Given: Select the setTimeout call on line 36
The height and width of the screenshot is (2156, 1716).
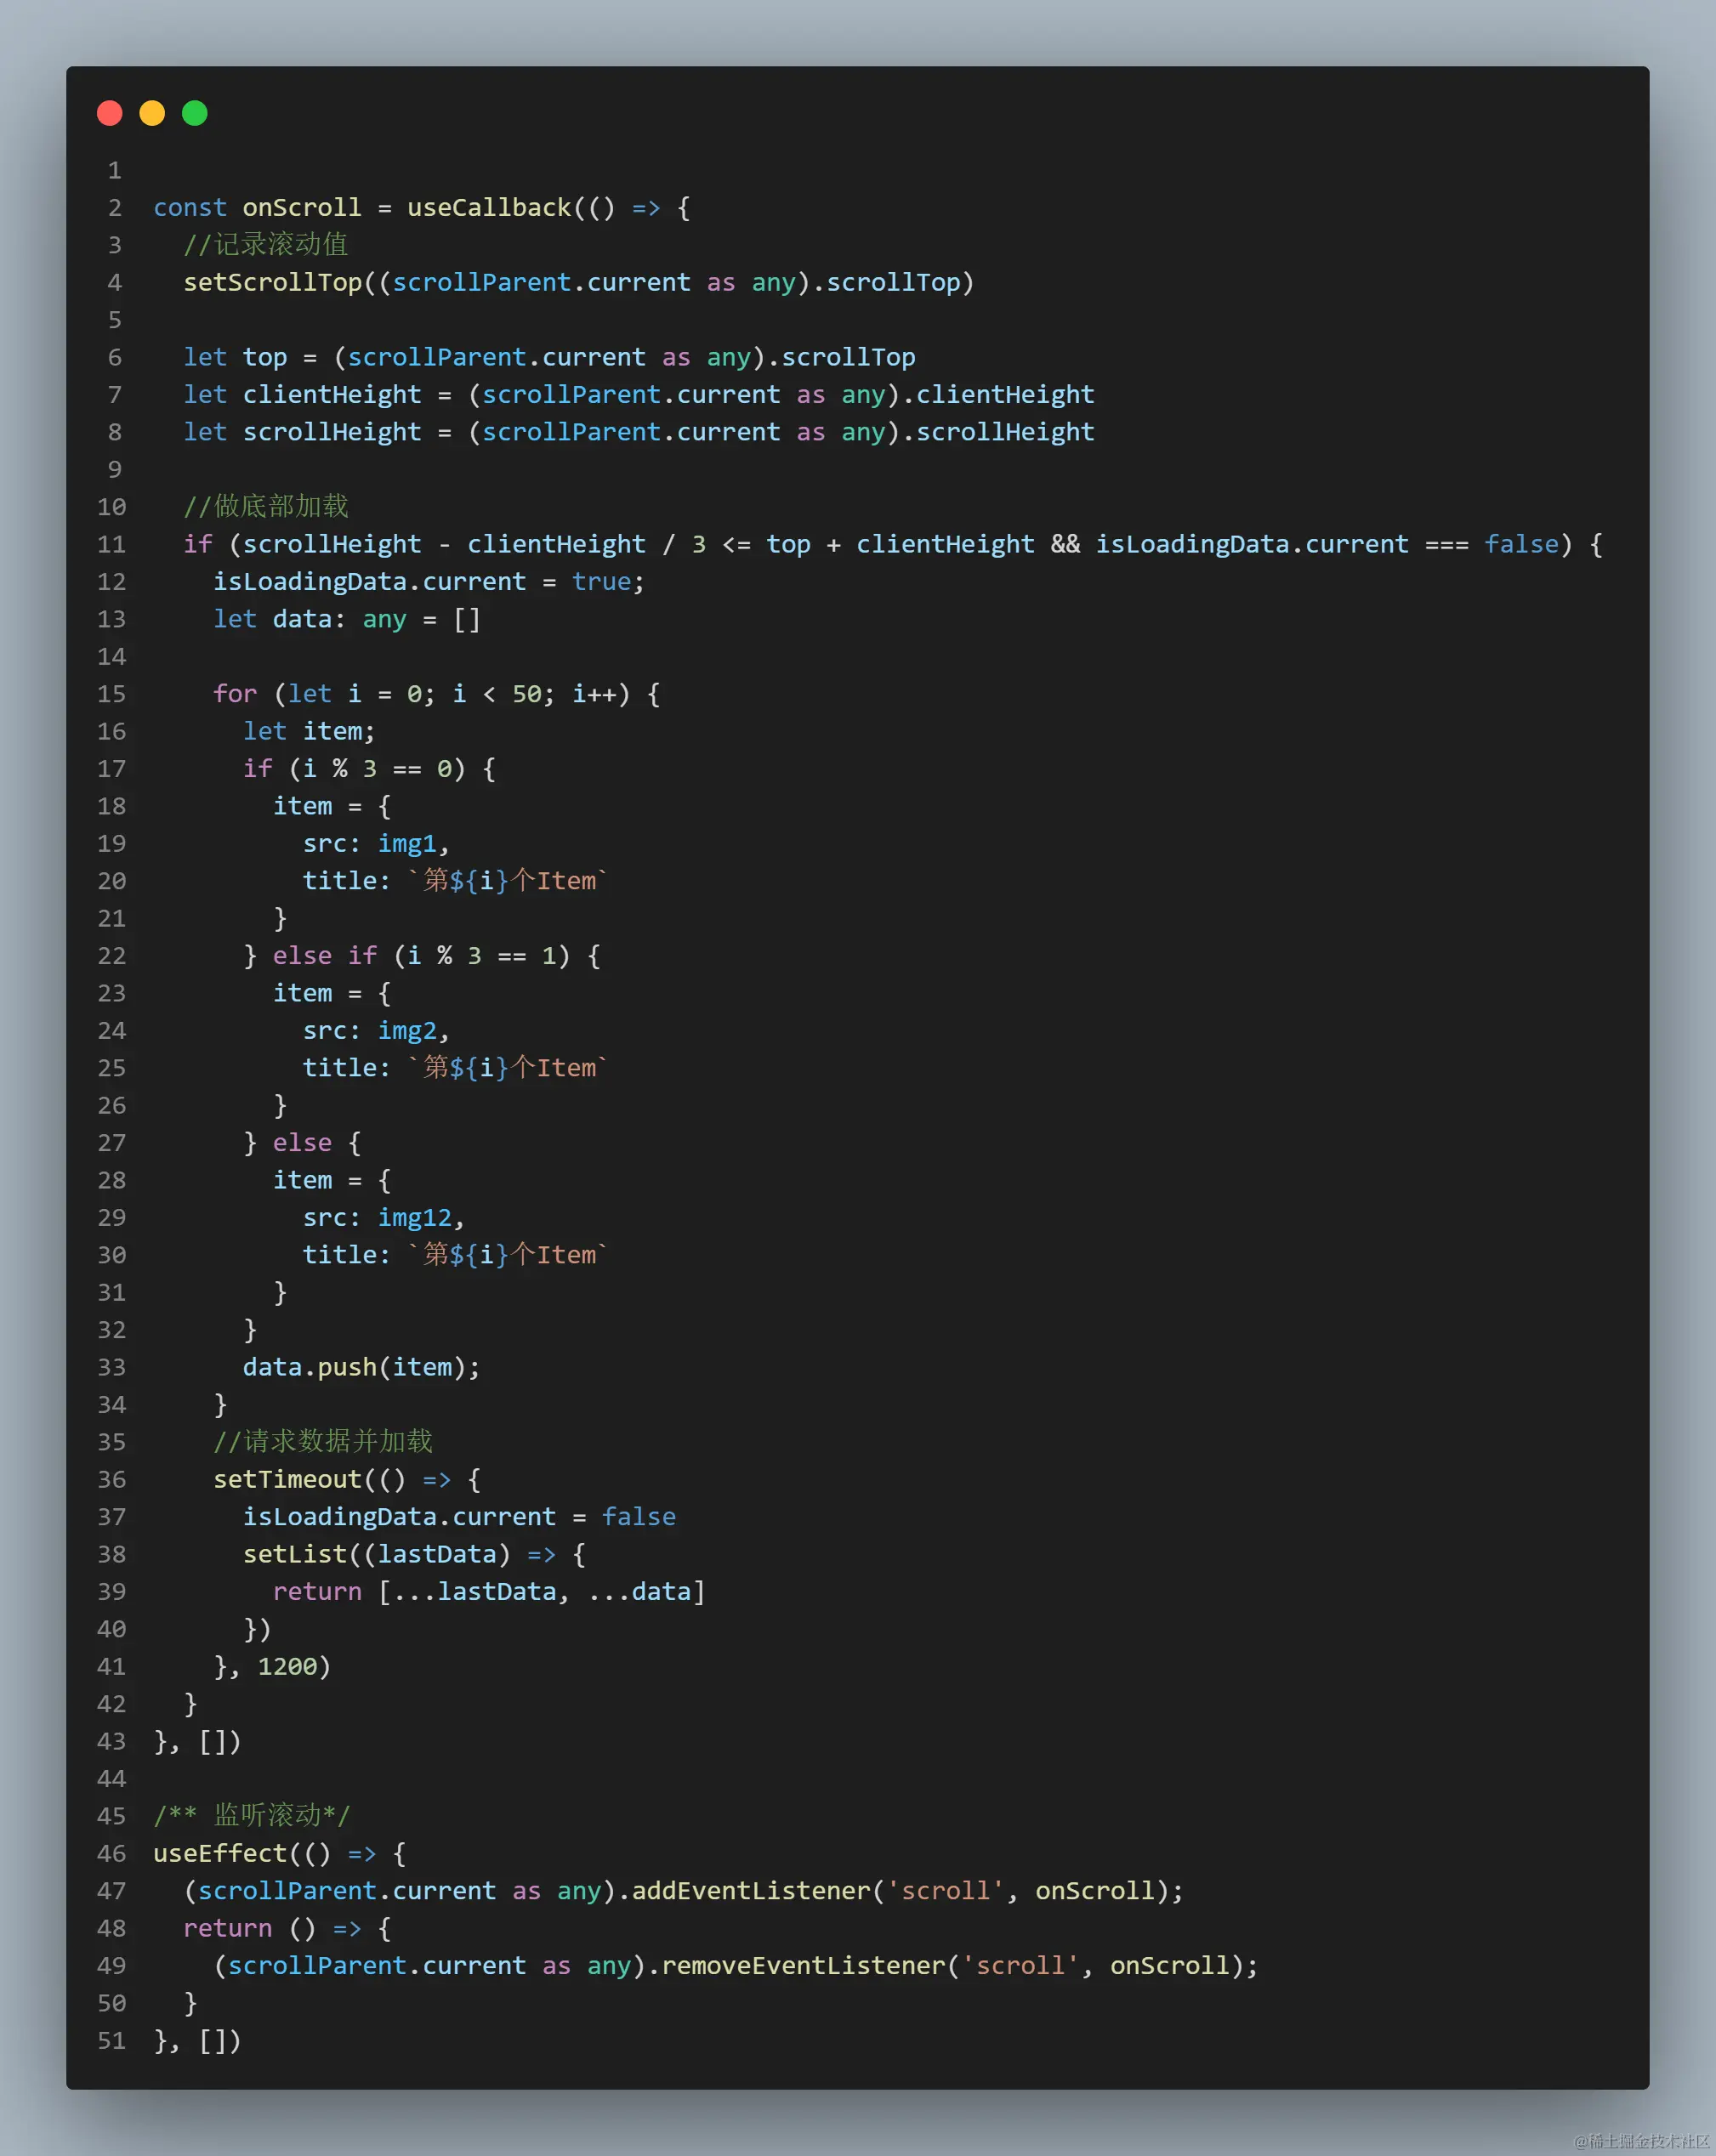Looking at the screenshot, I should pos(288,1479).
